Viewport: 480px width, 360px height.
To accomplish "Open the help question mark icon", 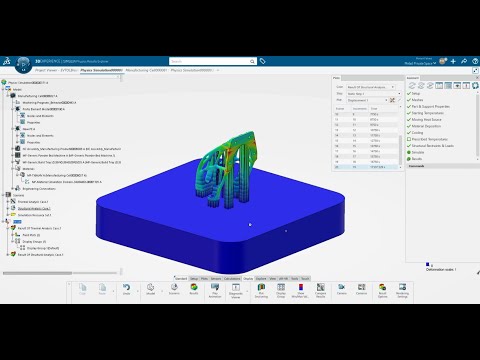I will point(475,61).
